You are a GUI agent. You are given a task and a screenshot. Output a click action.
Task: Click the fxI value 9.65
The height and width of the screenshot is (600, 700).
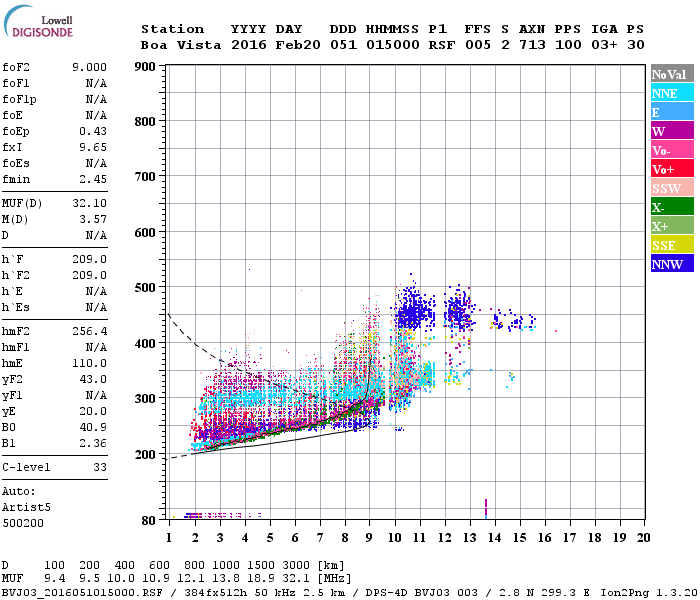(93, 147)
